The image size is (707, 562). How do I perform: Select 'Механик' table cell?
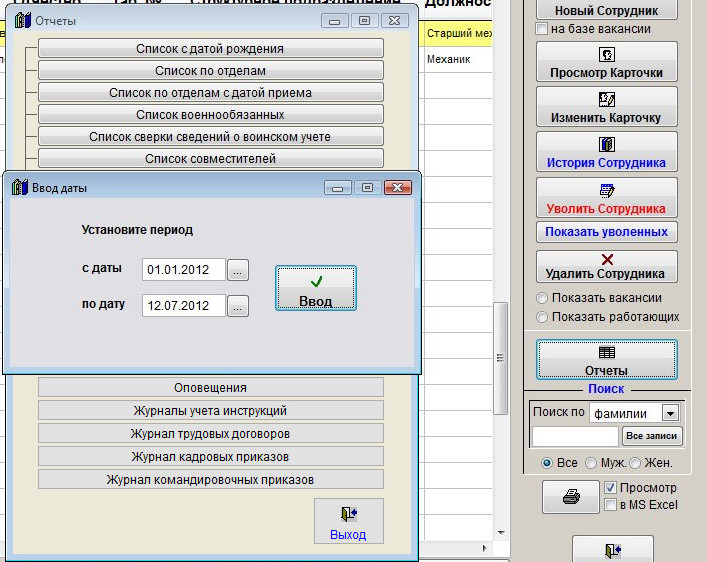(x=459, y=60)
